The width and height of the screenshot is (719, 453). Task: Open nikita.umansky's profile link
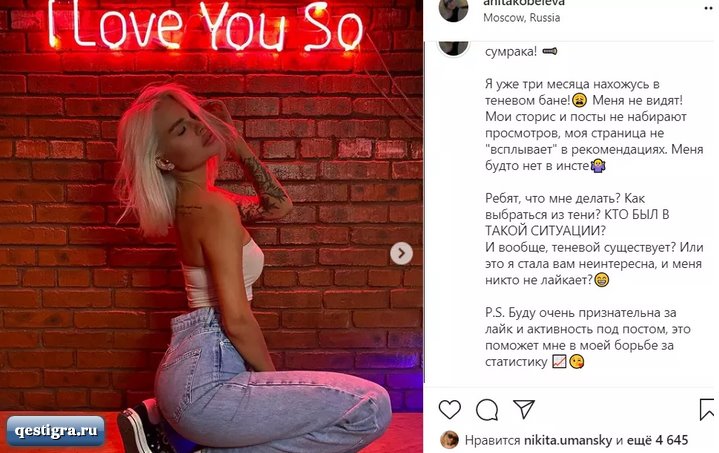568,440
